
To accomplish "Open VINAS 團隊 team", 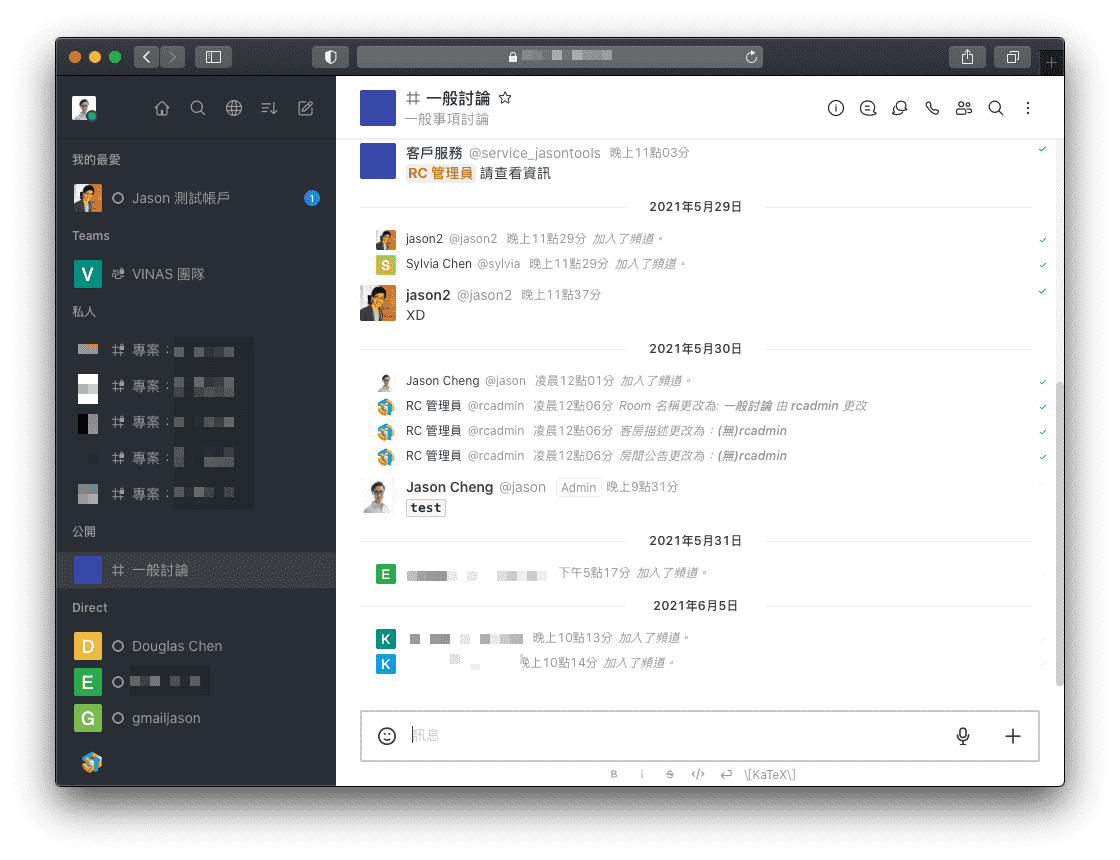I will 196,274.
